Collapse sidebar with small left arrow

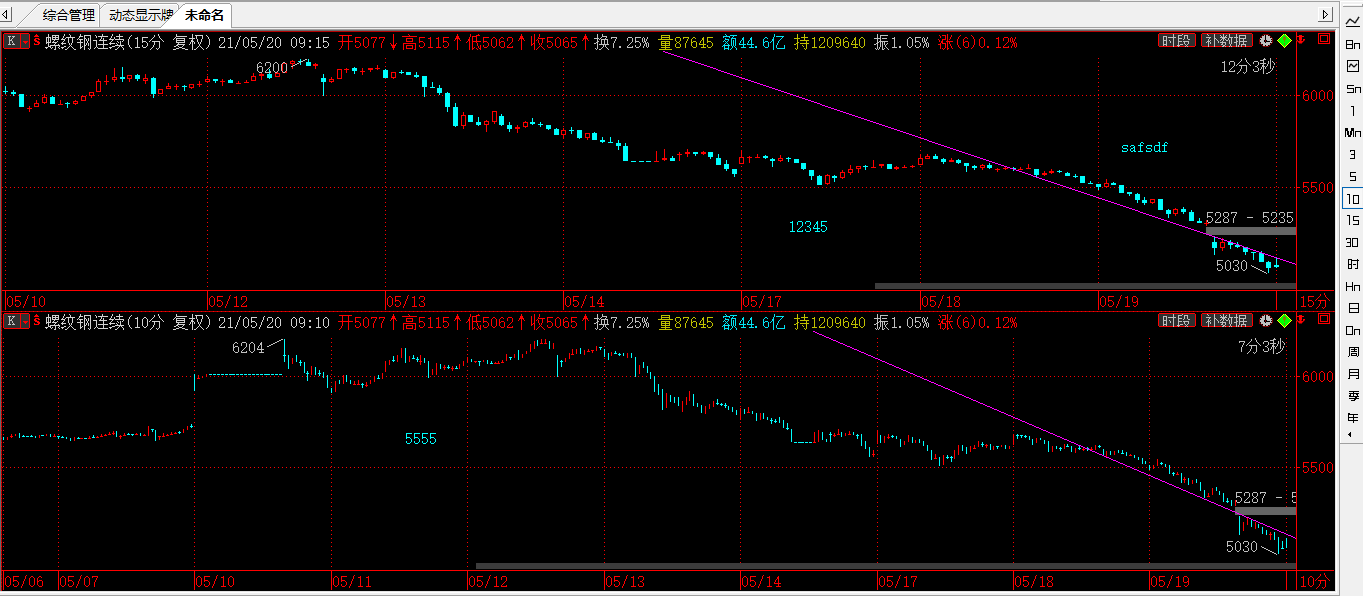click(x=1352, y=436)
